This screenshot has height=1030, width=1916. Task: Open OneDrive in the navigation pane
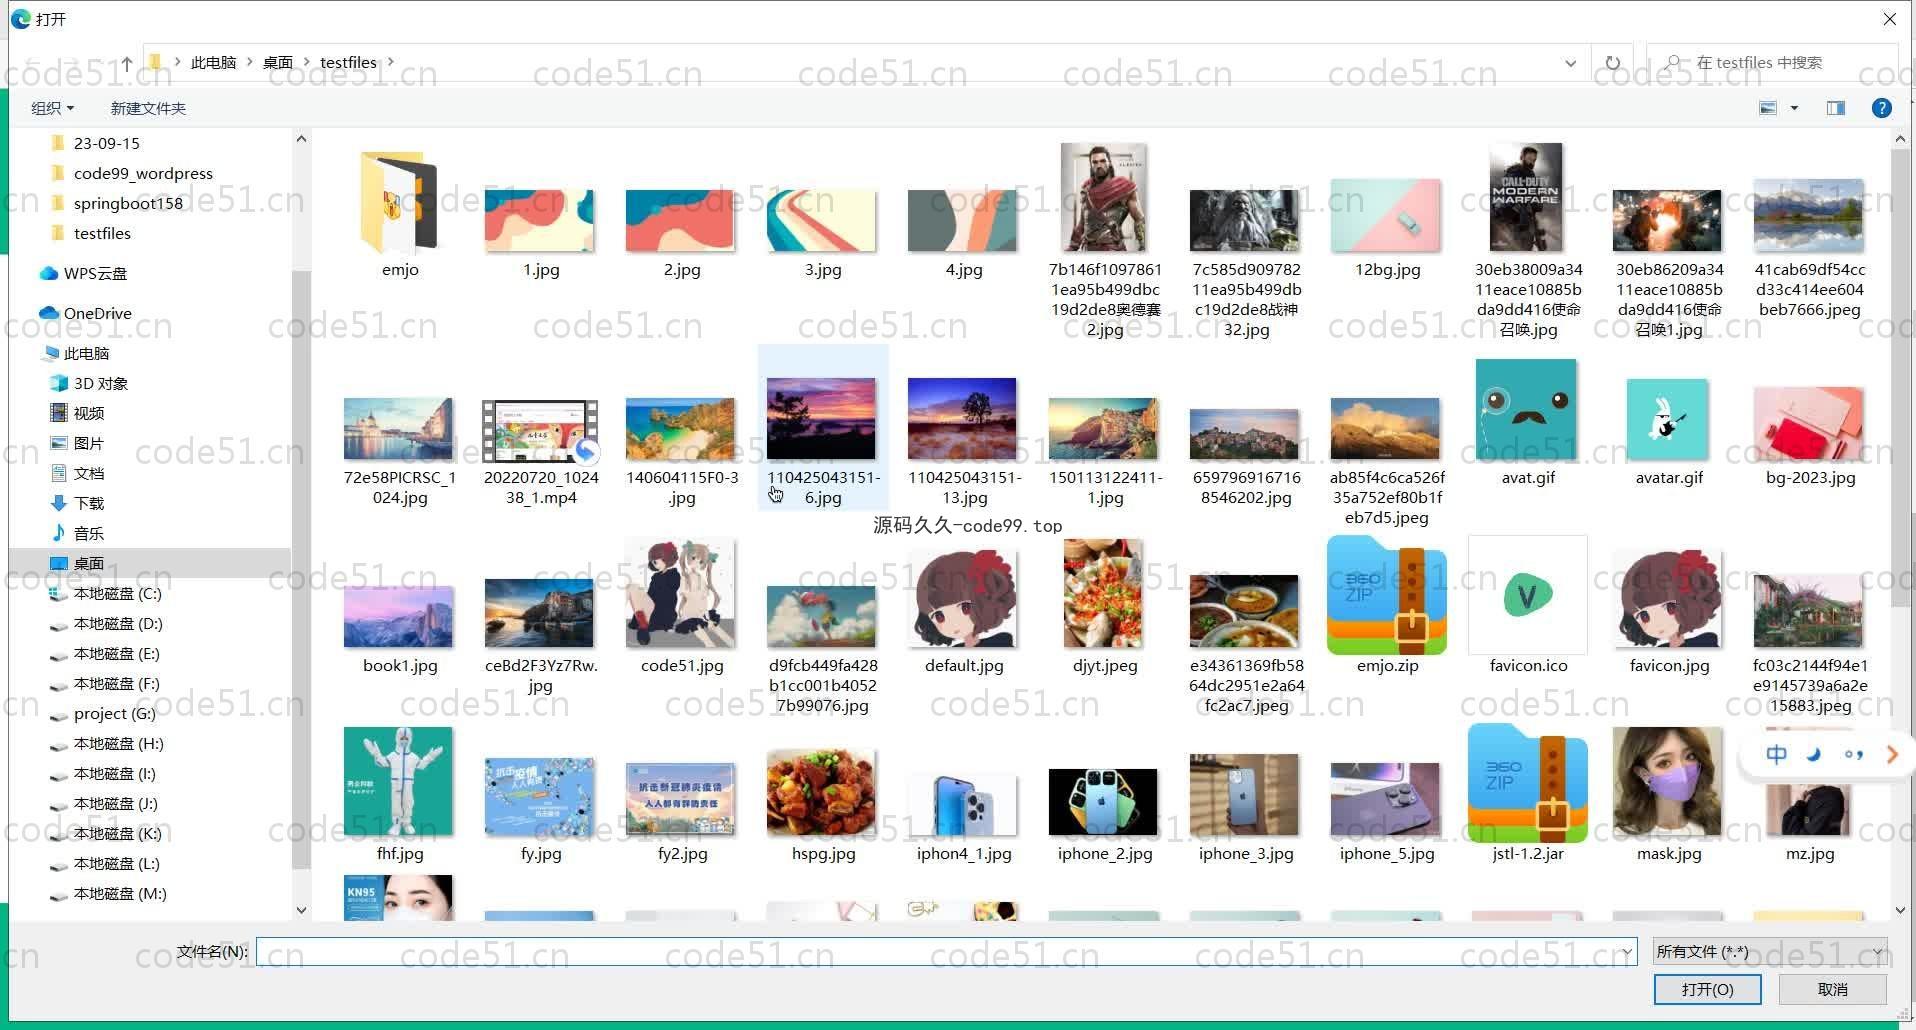86,313
